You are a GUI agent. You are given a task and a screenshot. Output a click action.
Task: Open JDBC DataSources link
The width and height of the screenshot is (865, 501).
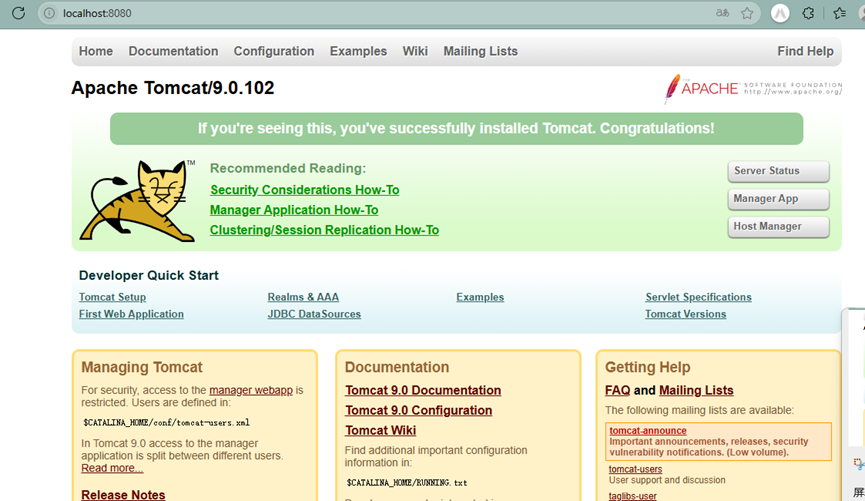[x=314, y=314]
